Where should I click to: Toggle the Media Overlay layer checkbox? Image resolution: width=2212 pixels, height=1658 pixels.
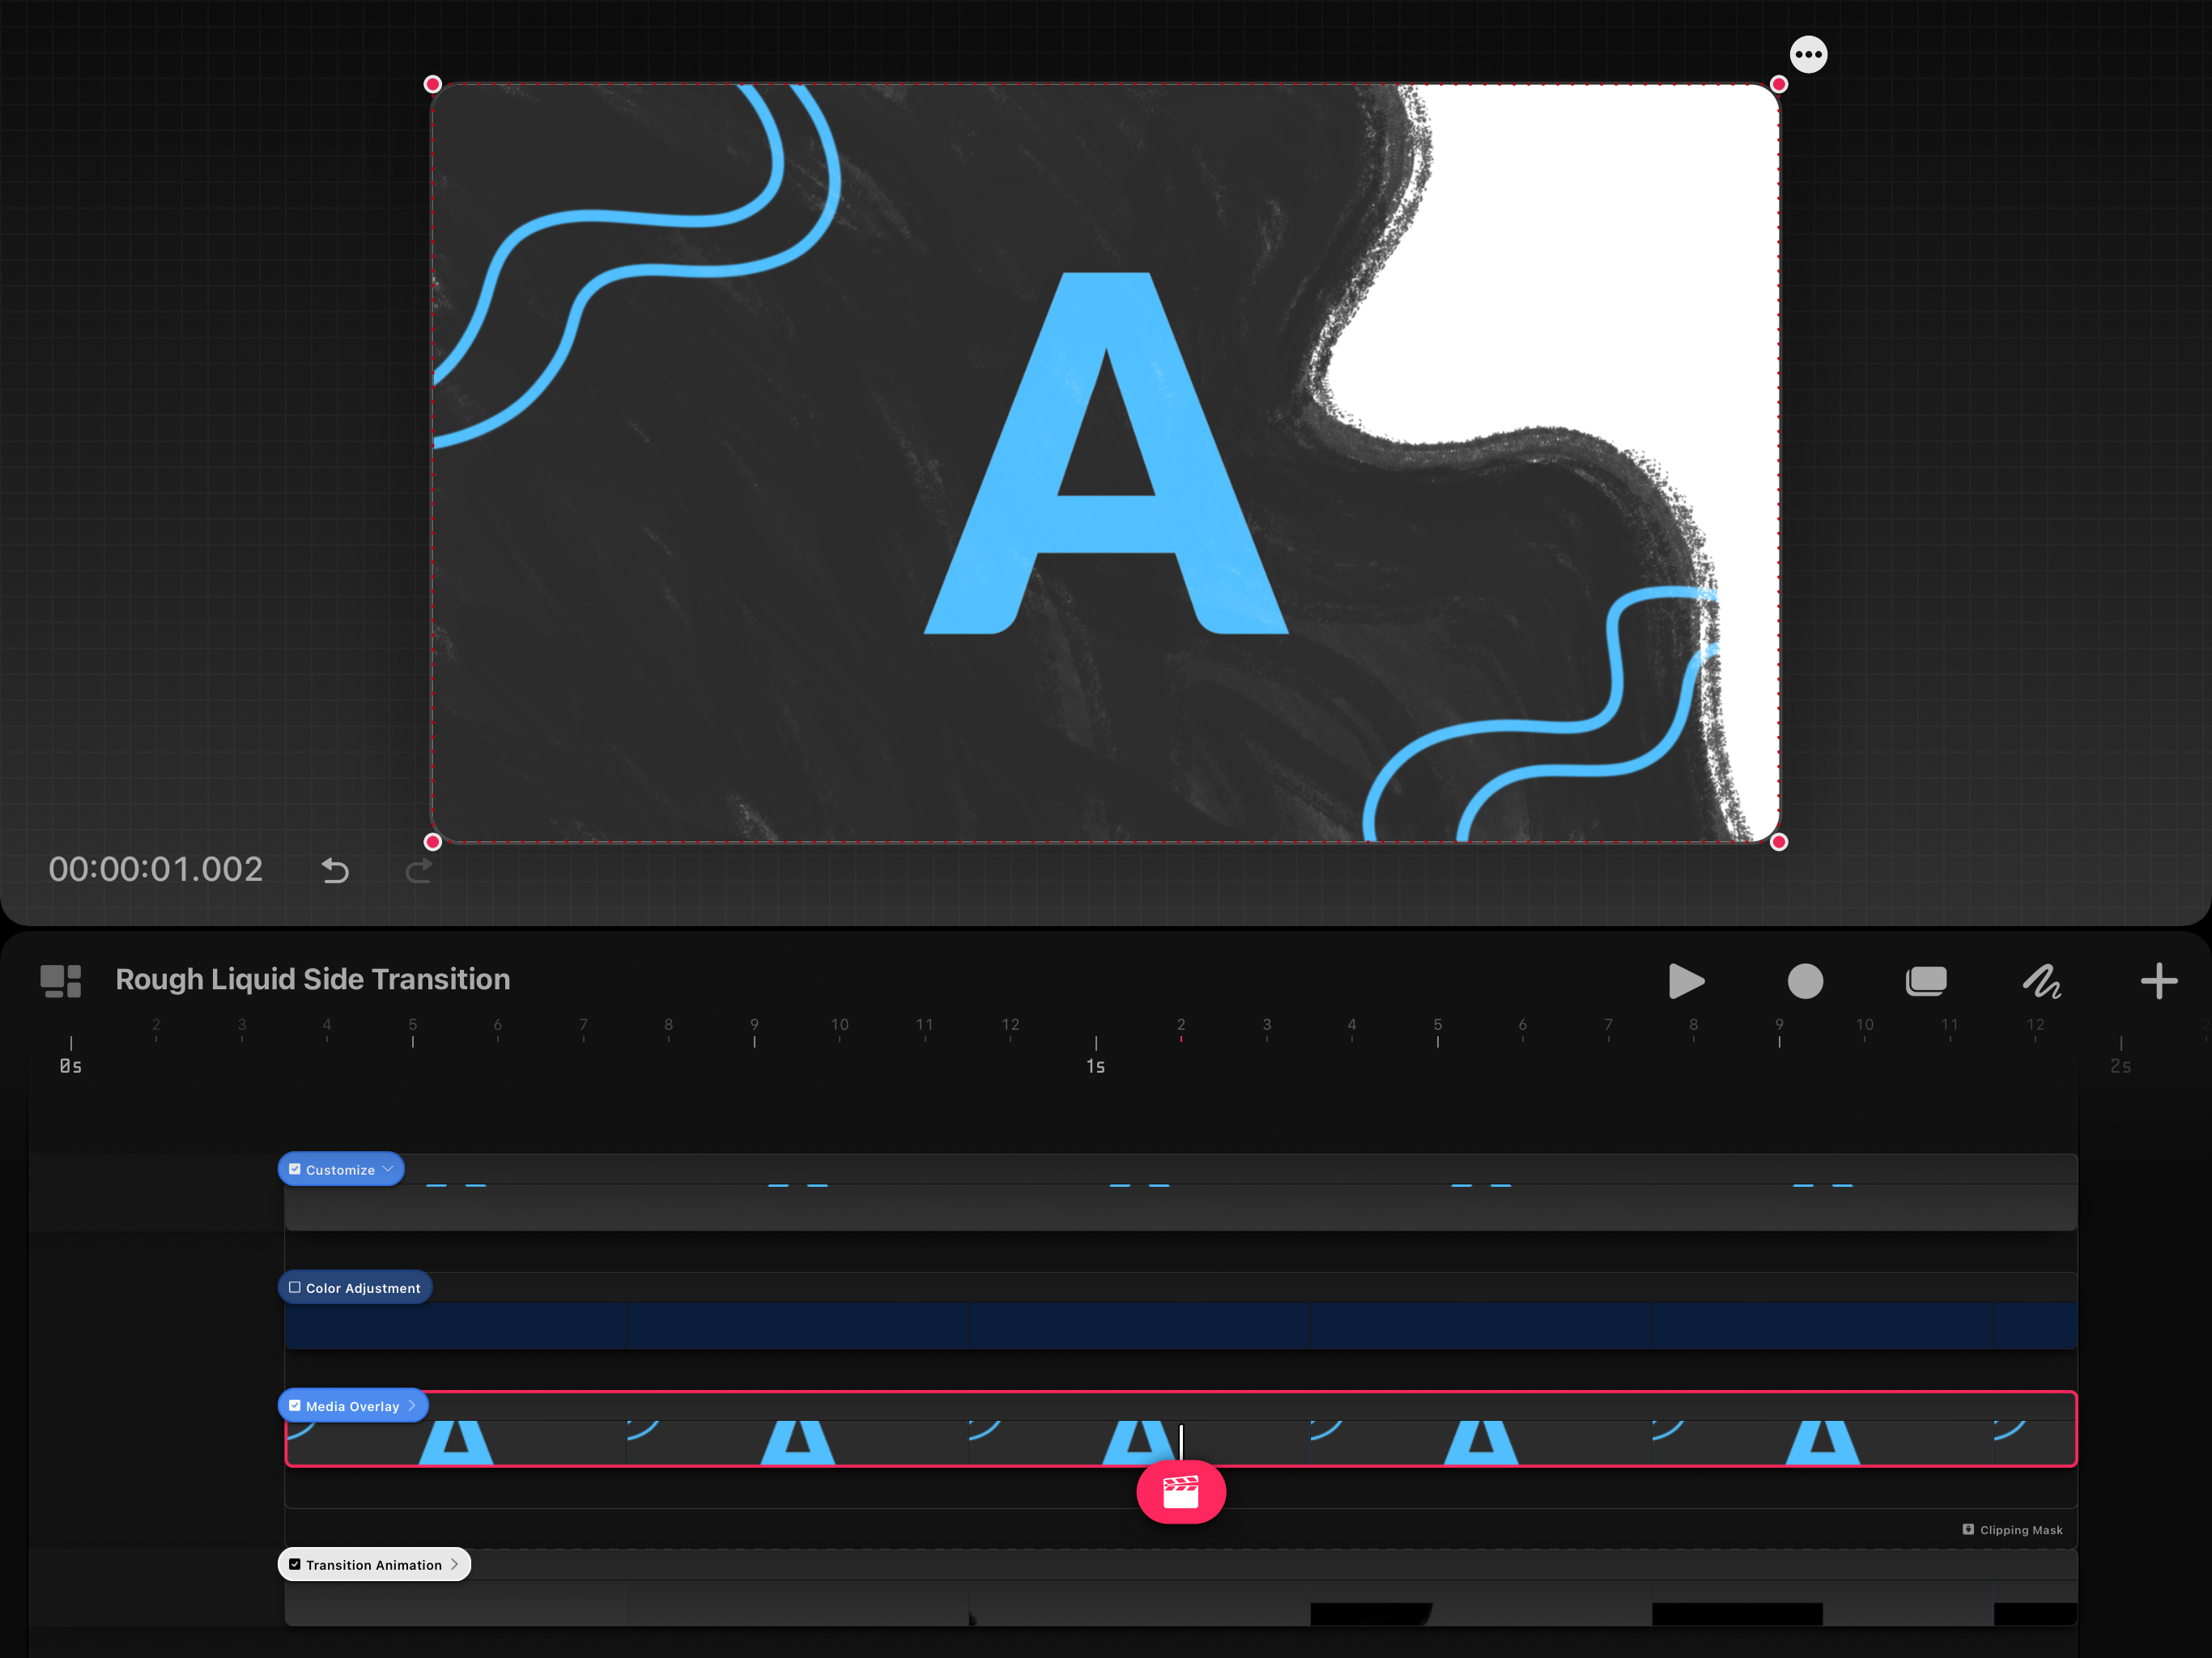click(295, 1405)
